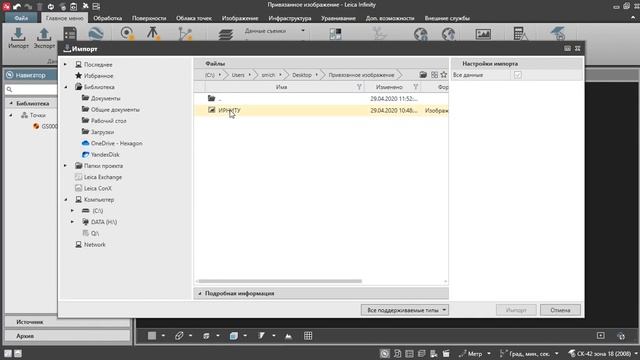Switch to the Уравнивание ribbon tab
640x360 pixels.
click(x=338, y=18)
